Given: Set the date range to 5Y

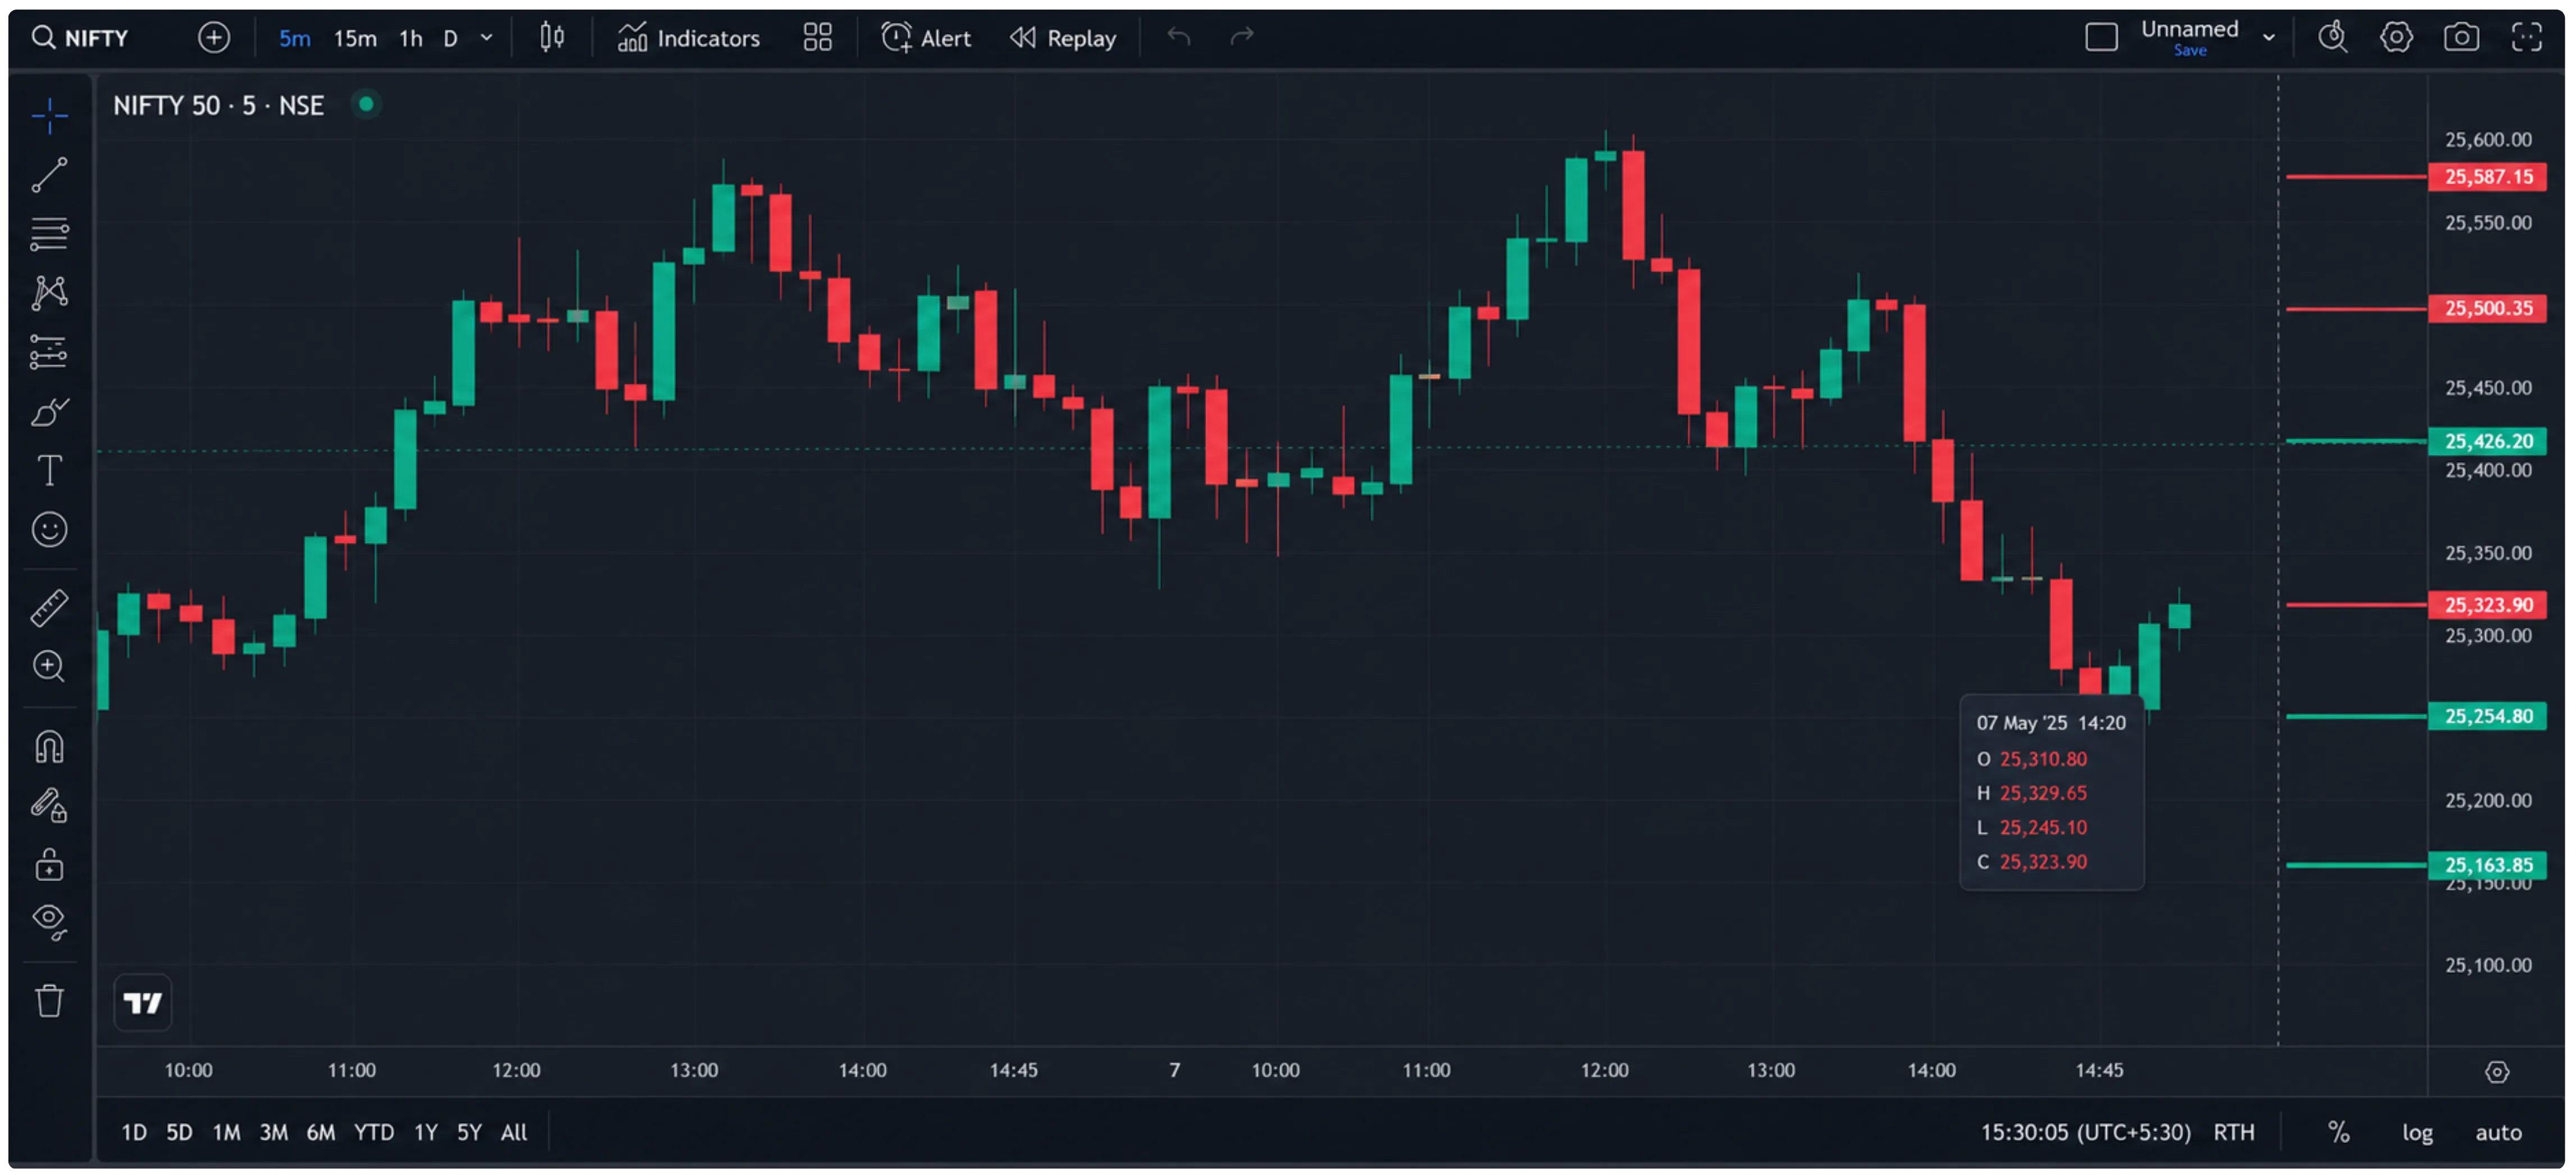Looking at the screenshot, I should (469, 1132).
